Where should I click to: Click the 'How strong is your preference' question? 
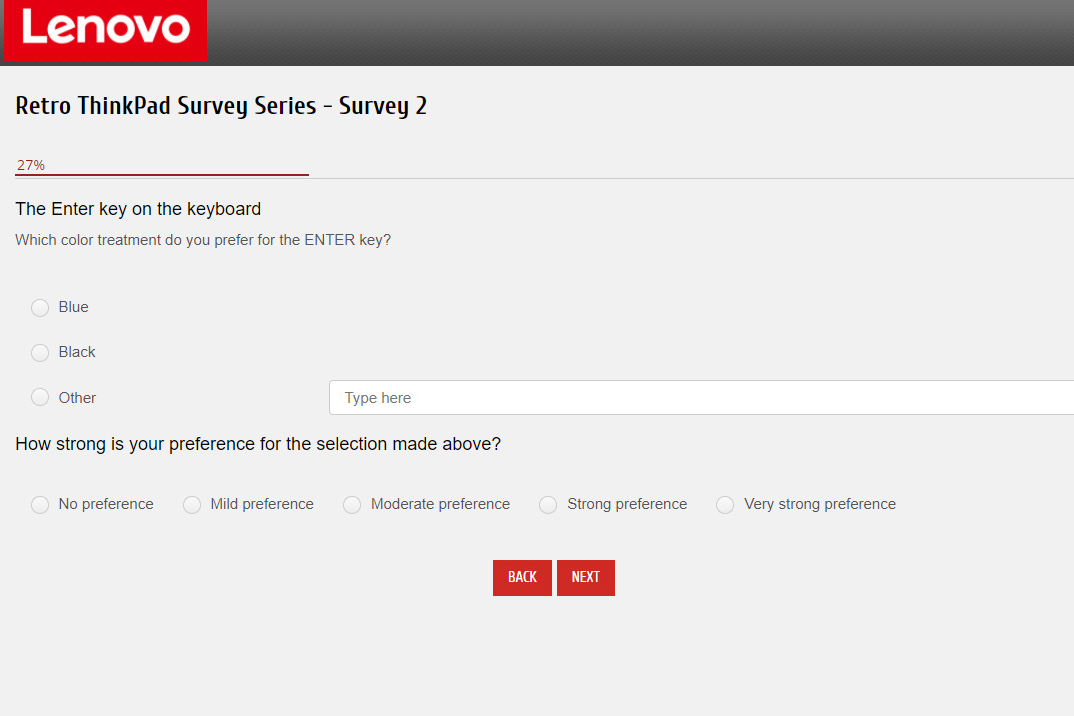click(x=258, y=444)
